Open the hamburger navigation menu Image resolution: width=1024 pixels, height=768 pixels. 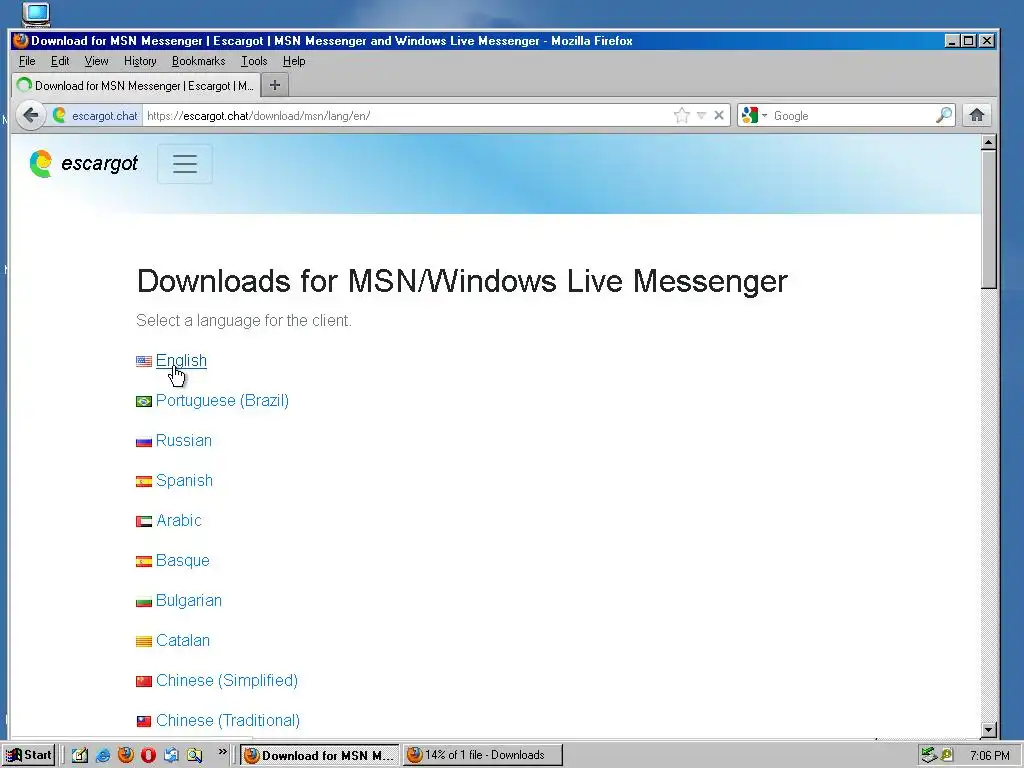[x=185, y=163]
